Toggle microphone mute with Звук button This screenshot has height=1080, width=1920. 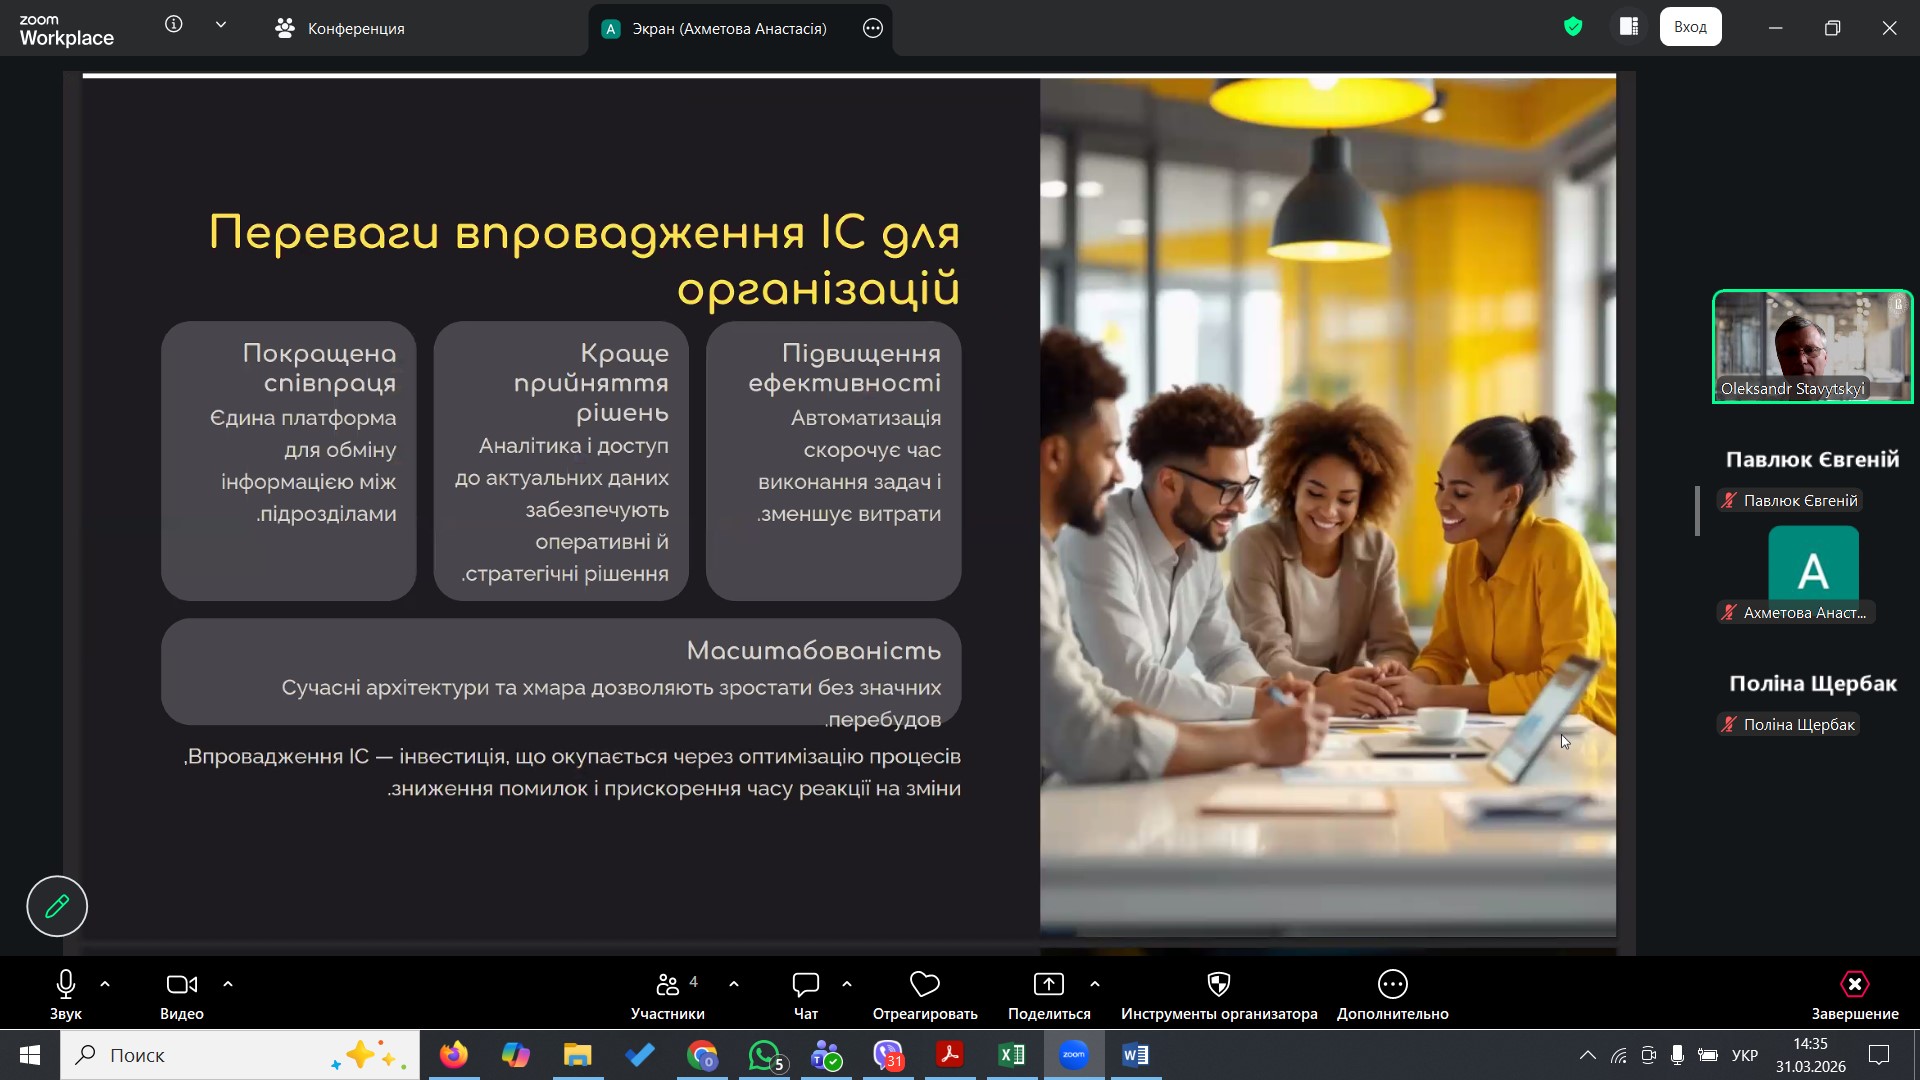[x=66, y=985]
